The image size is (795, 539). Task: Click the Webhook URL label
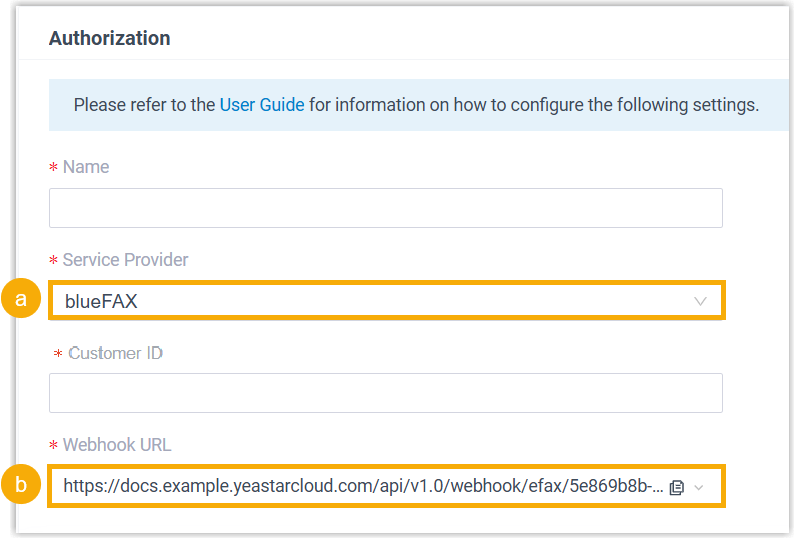pyautogui.click(x=116, y=445)
